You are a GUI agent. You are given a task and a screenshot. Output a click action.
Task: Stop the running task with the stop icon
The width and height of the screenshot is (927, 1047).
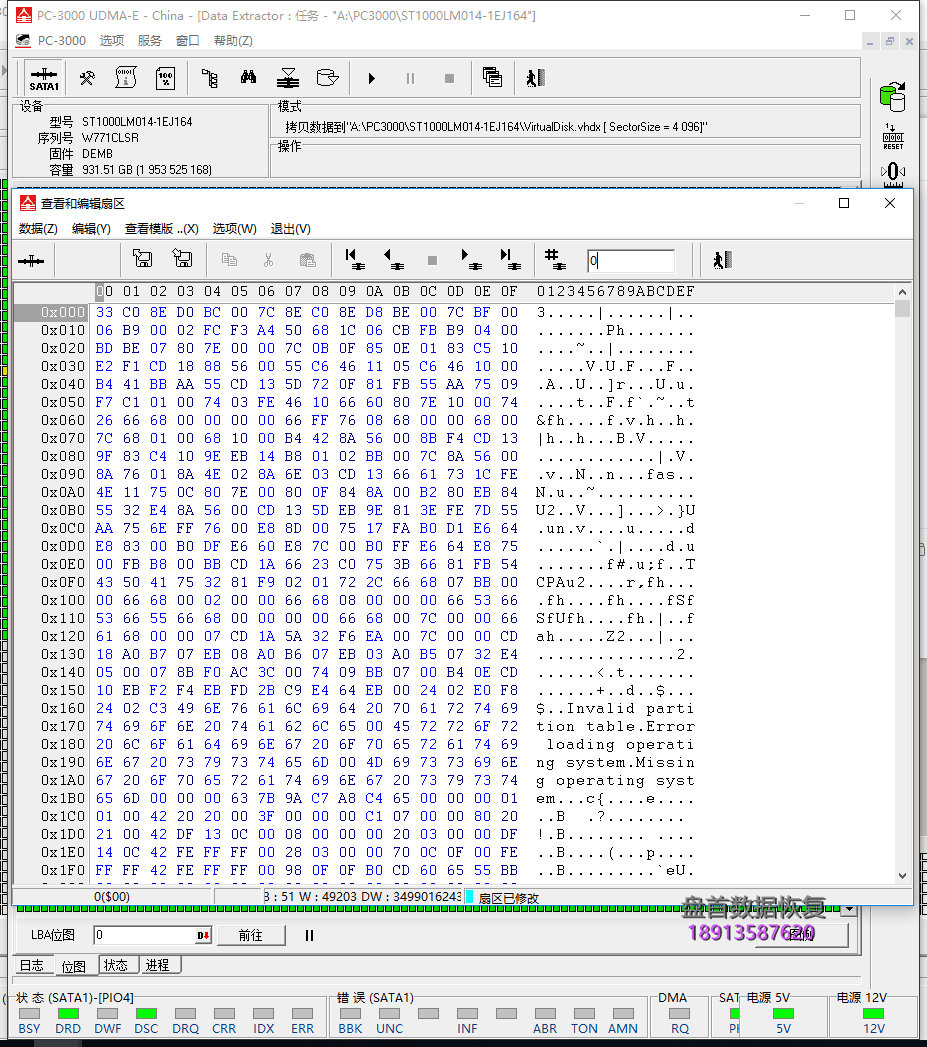tap(451, 77)
